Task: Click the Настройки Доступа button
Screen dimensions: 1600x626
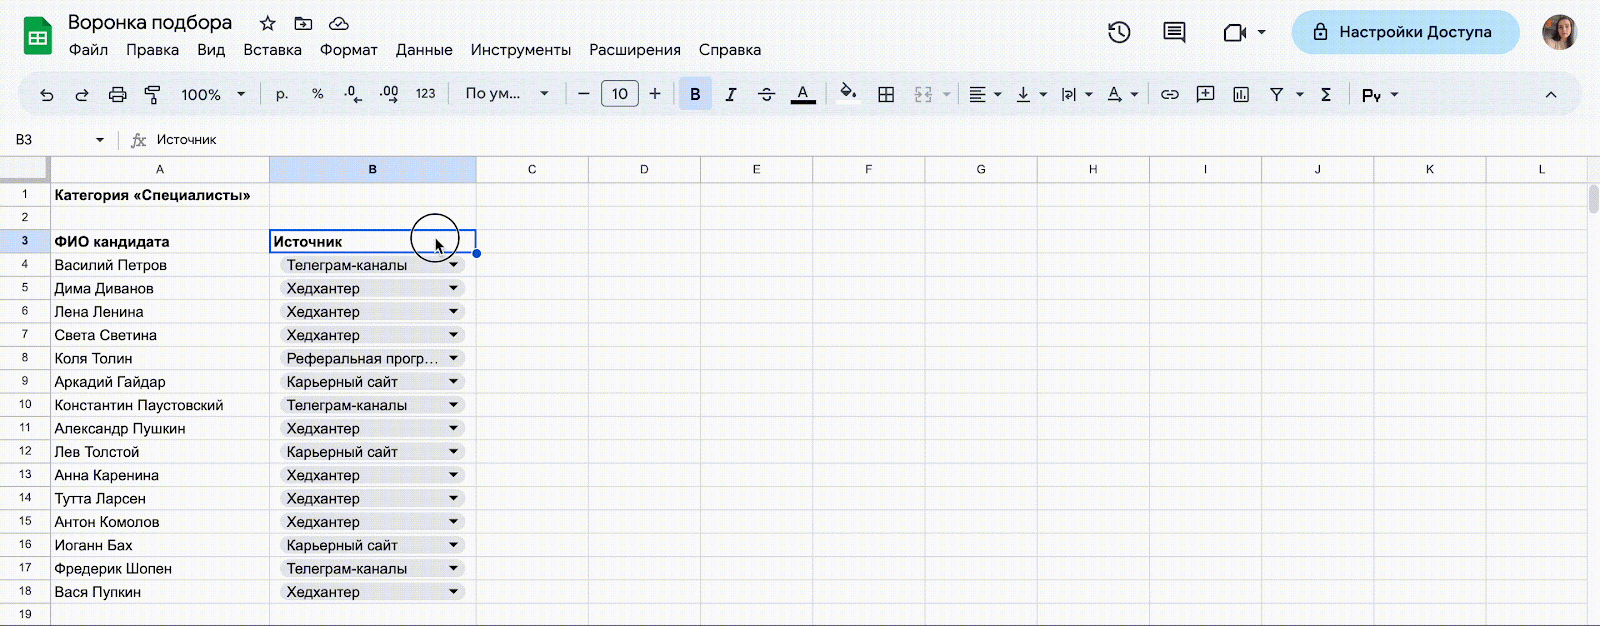Action: (1405, 32)
